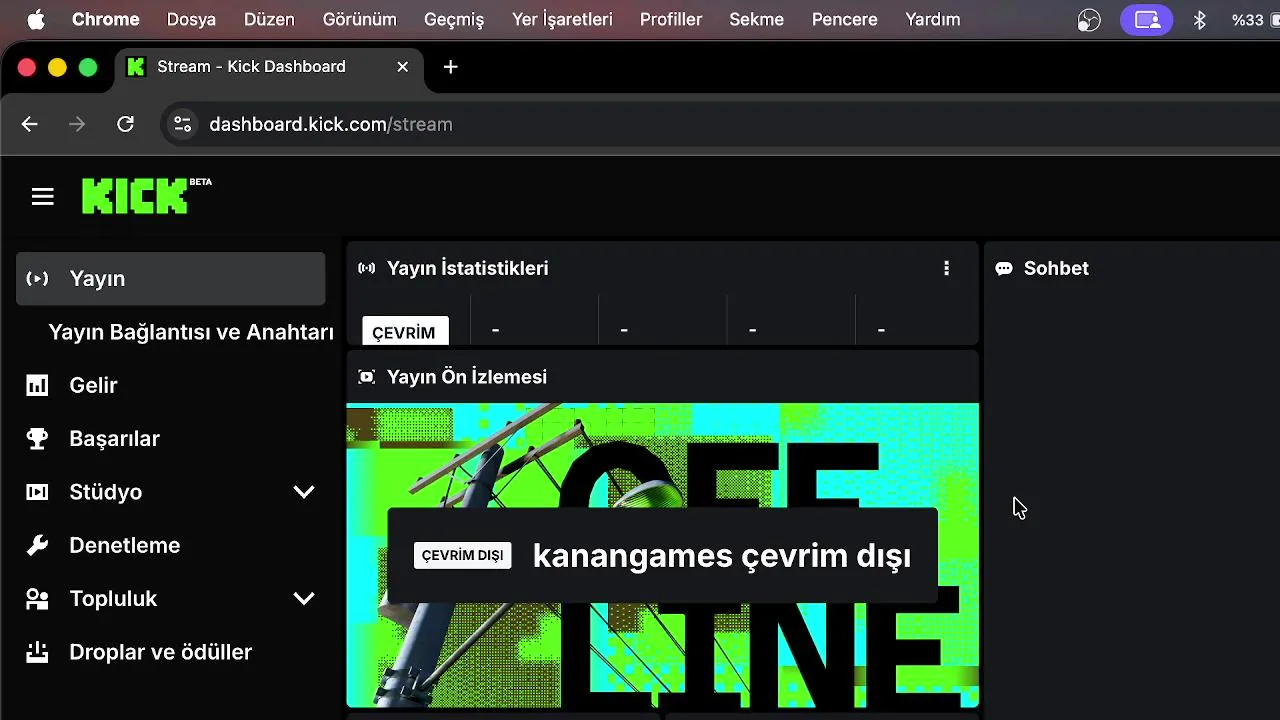Expand the Stüdyo submenu chevron
This screenshot has height=720, width=1280.
tap(304, 492)
